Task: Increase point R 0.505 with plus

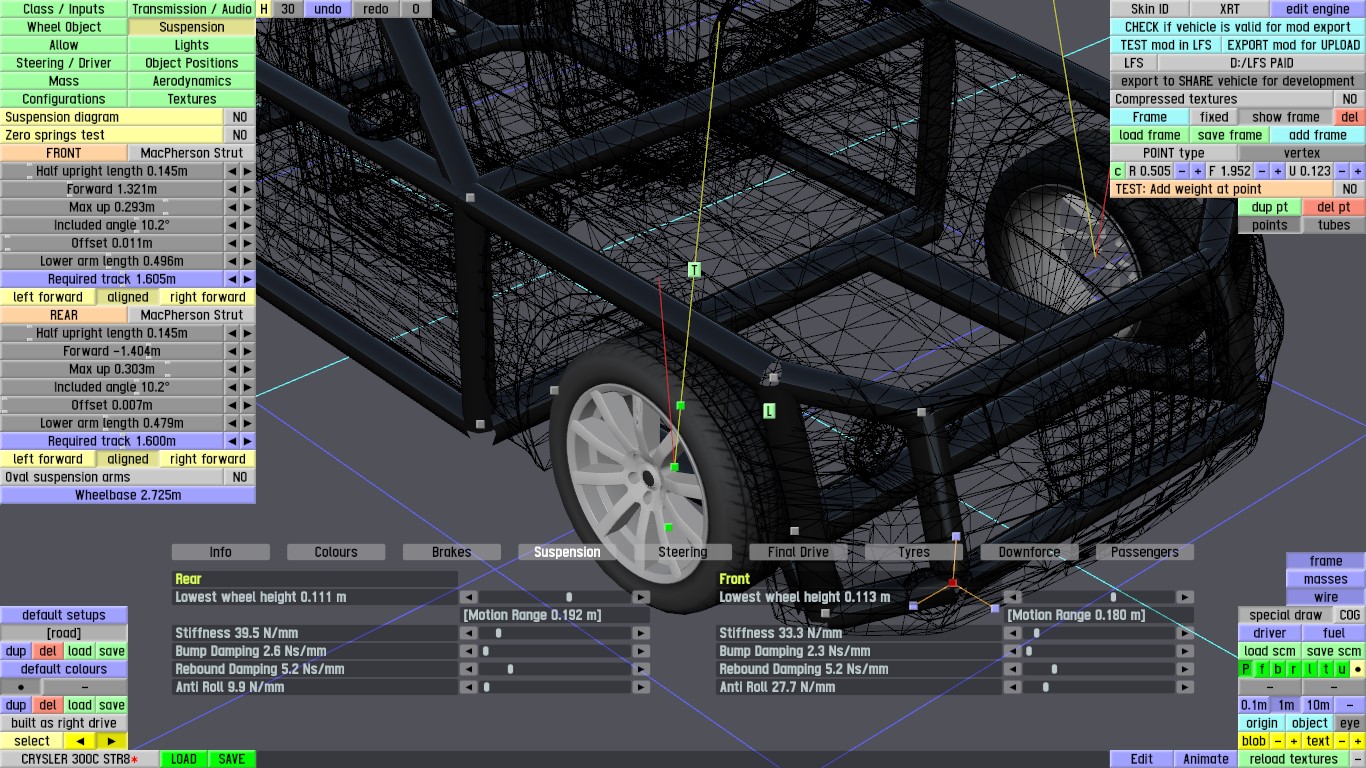Action: click(x=1198, y=171)
